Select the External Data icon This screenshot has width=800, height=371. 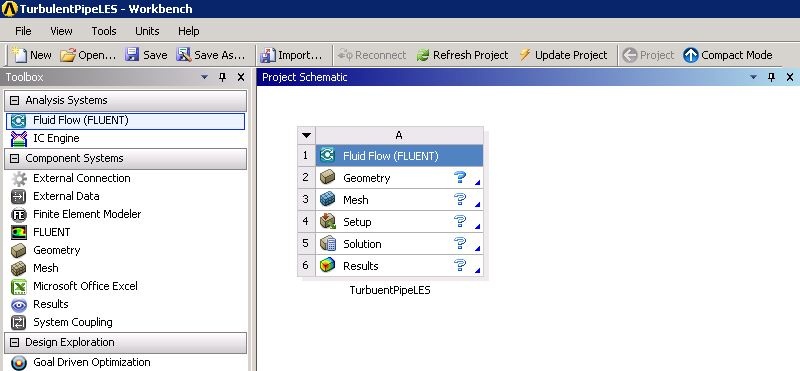pos(18,196)
